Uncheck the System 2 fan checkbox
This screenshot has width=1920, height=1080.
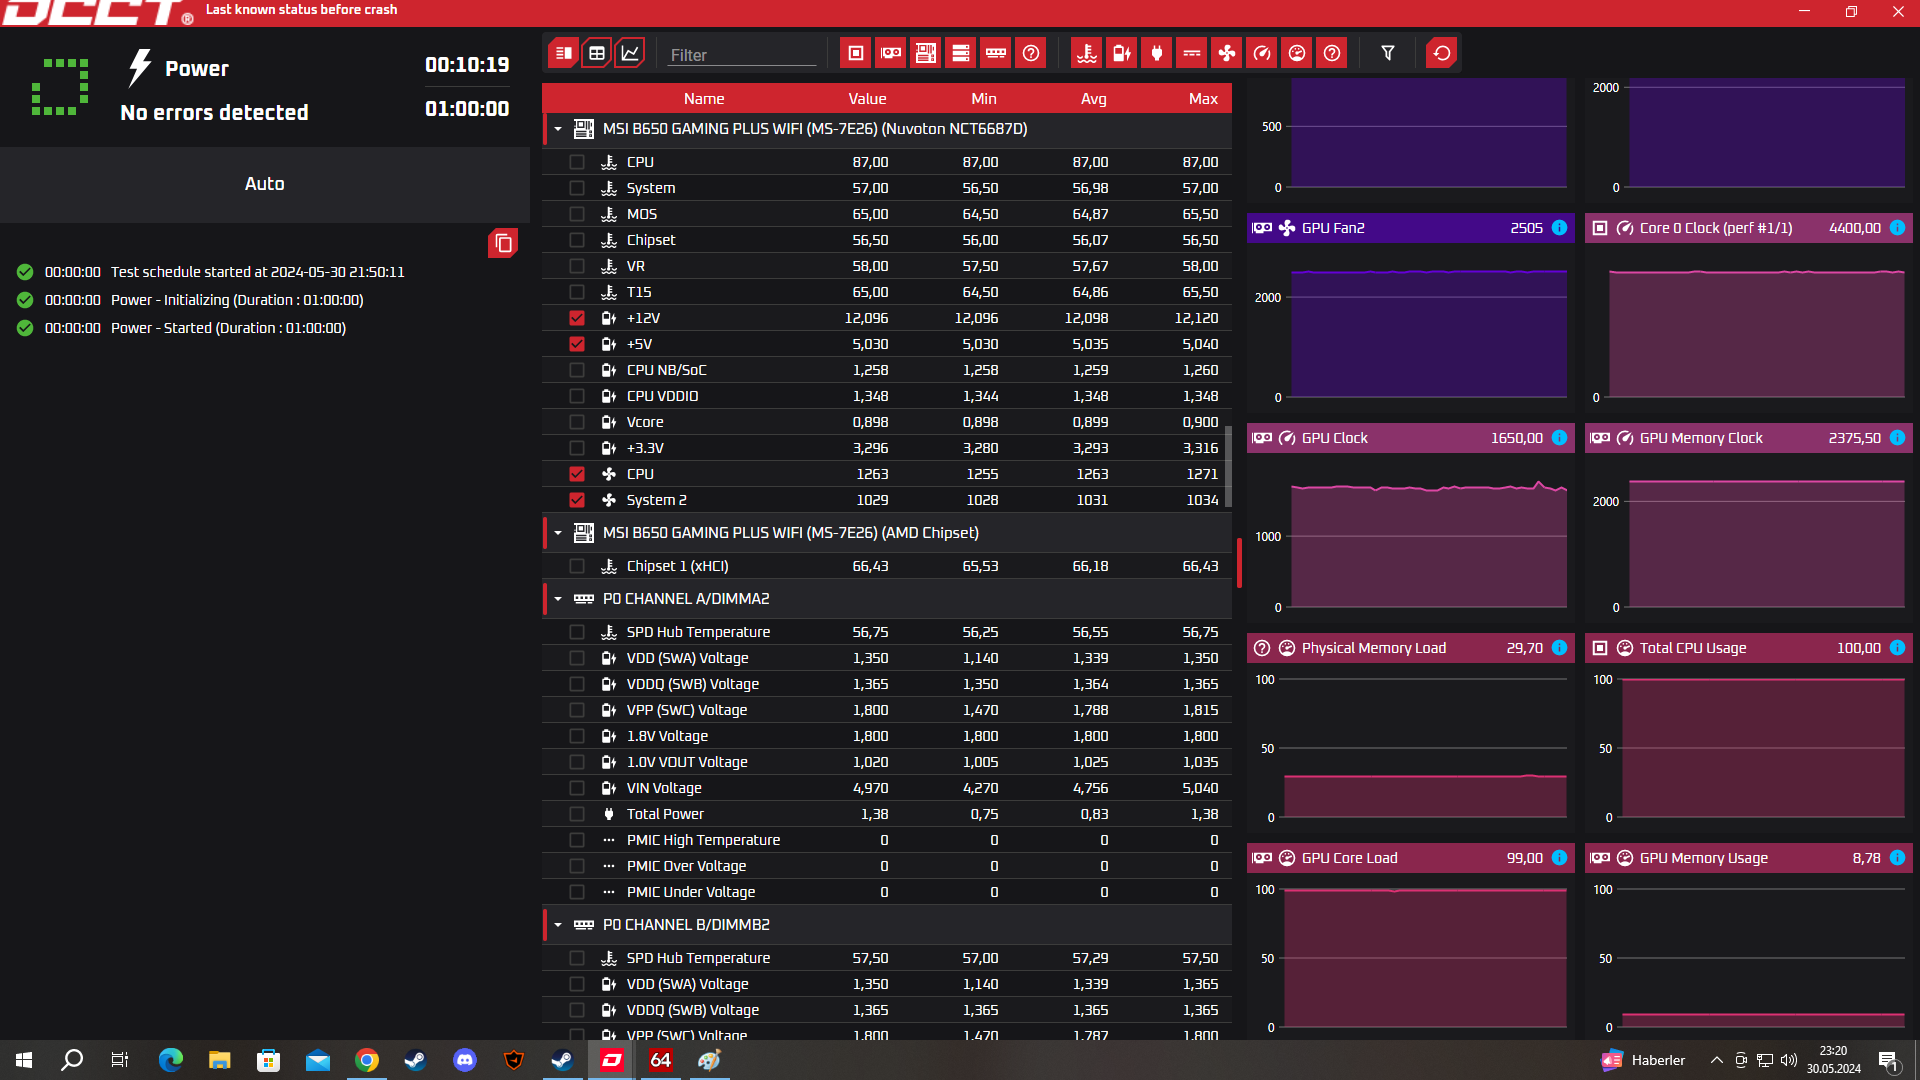(x=577, y=500)
